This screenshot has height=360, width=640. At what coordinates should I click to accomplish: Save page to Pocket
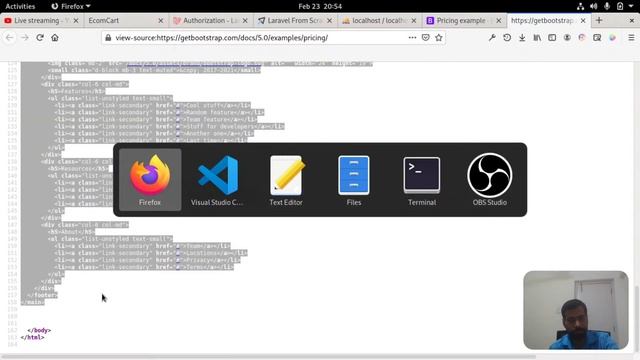pyautogui.click(x=425, y=38)
